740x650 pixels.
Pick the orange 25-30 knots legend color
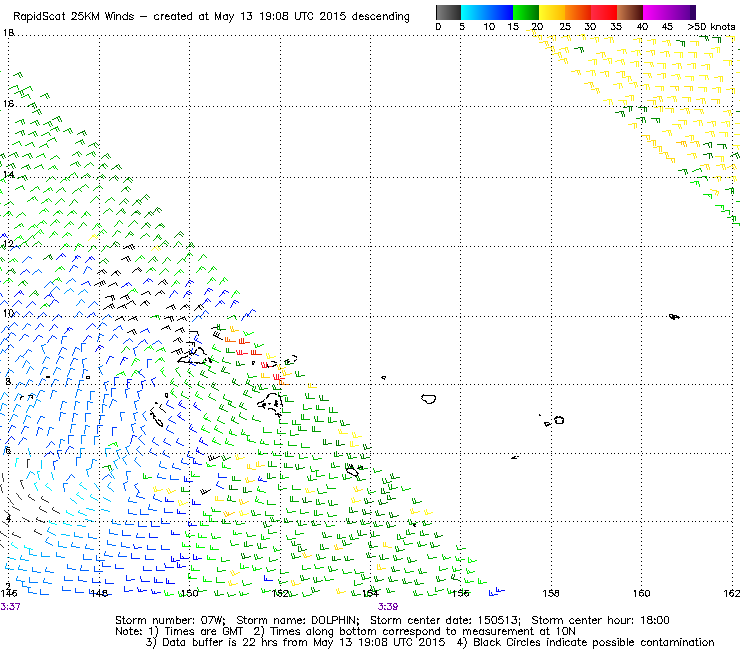click(578, 12)
